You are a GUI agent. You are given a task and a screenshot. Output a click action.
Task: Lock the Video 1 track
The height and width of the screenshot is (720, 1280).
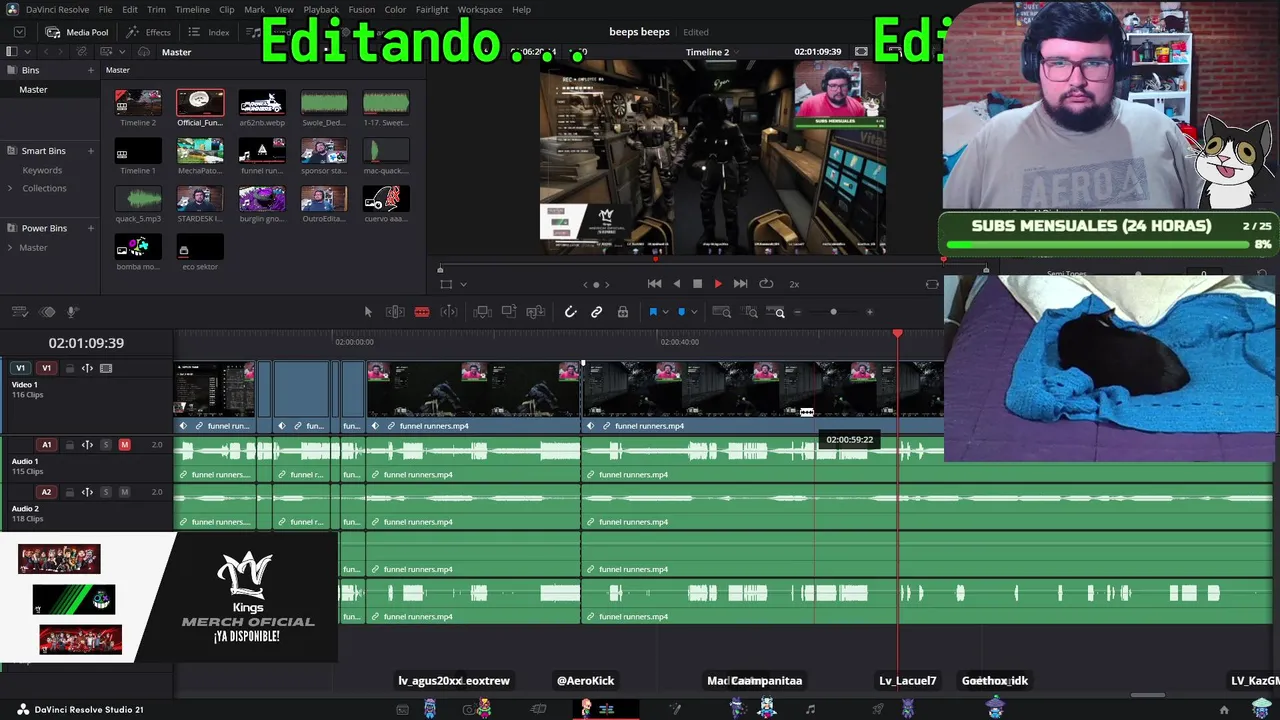point(69,368)
